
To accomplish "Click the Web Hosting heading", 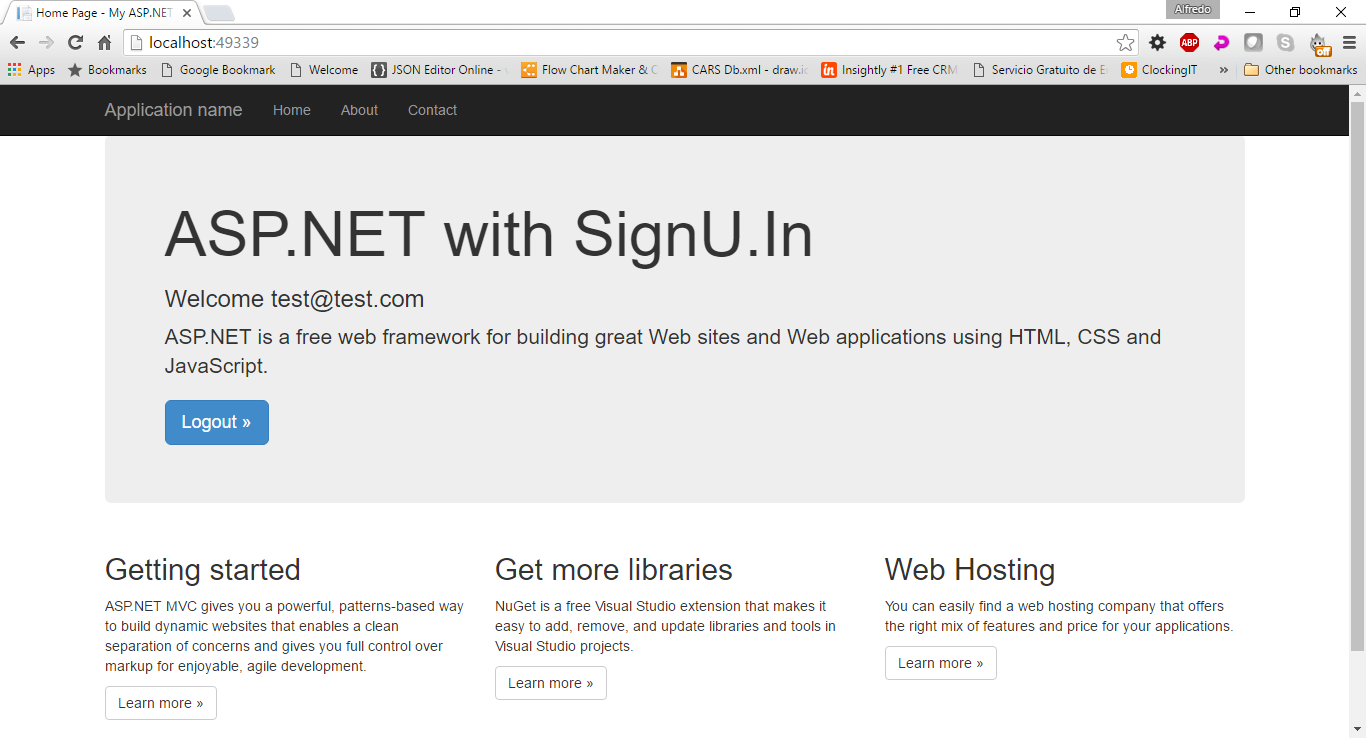I will (970, 570).
